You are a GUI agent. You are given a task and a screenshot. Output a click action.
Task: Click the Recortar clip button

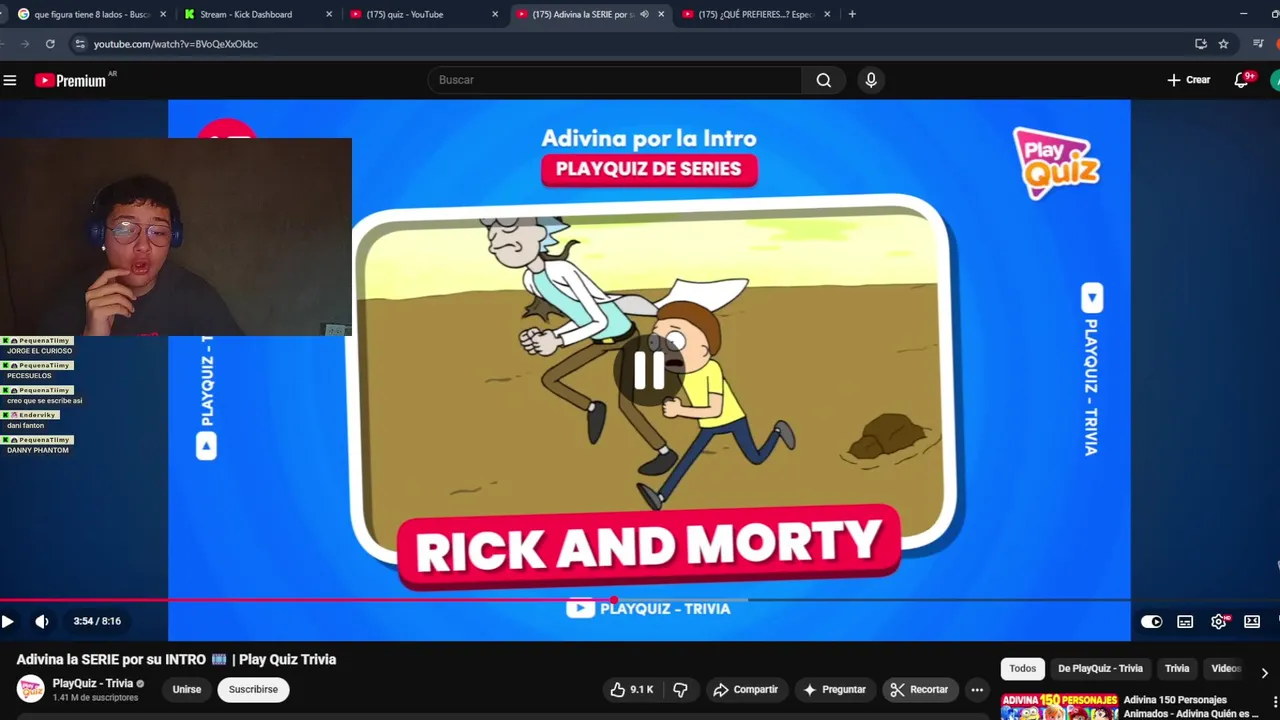tap(919, 689)
